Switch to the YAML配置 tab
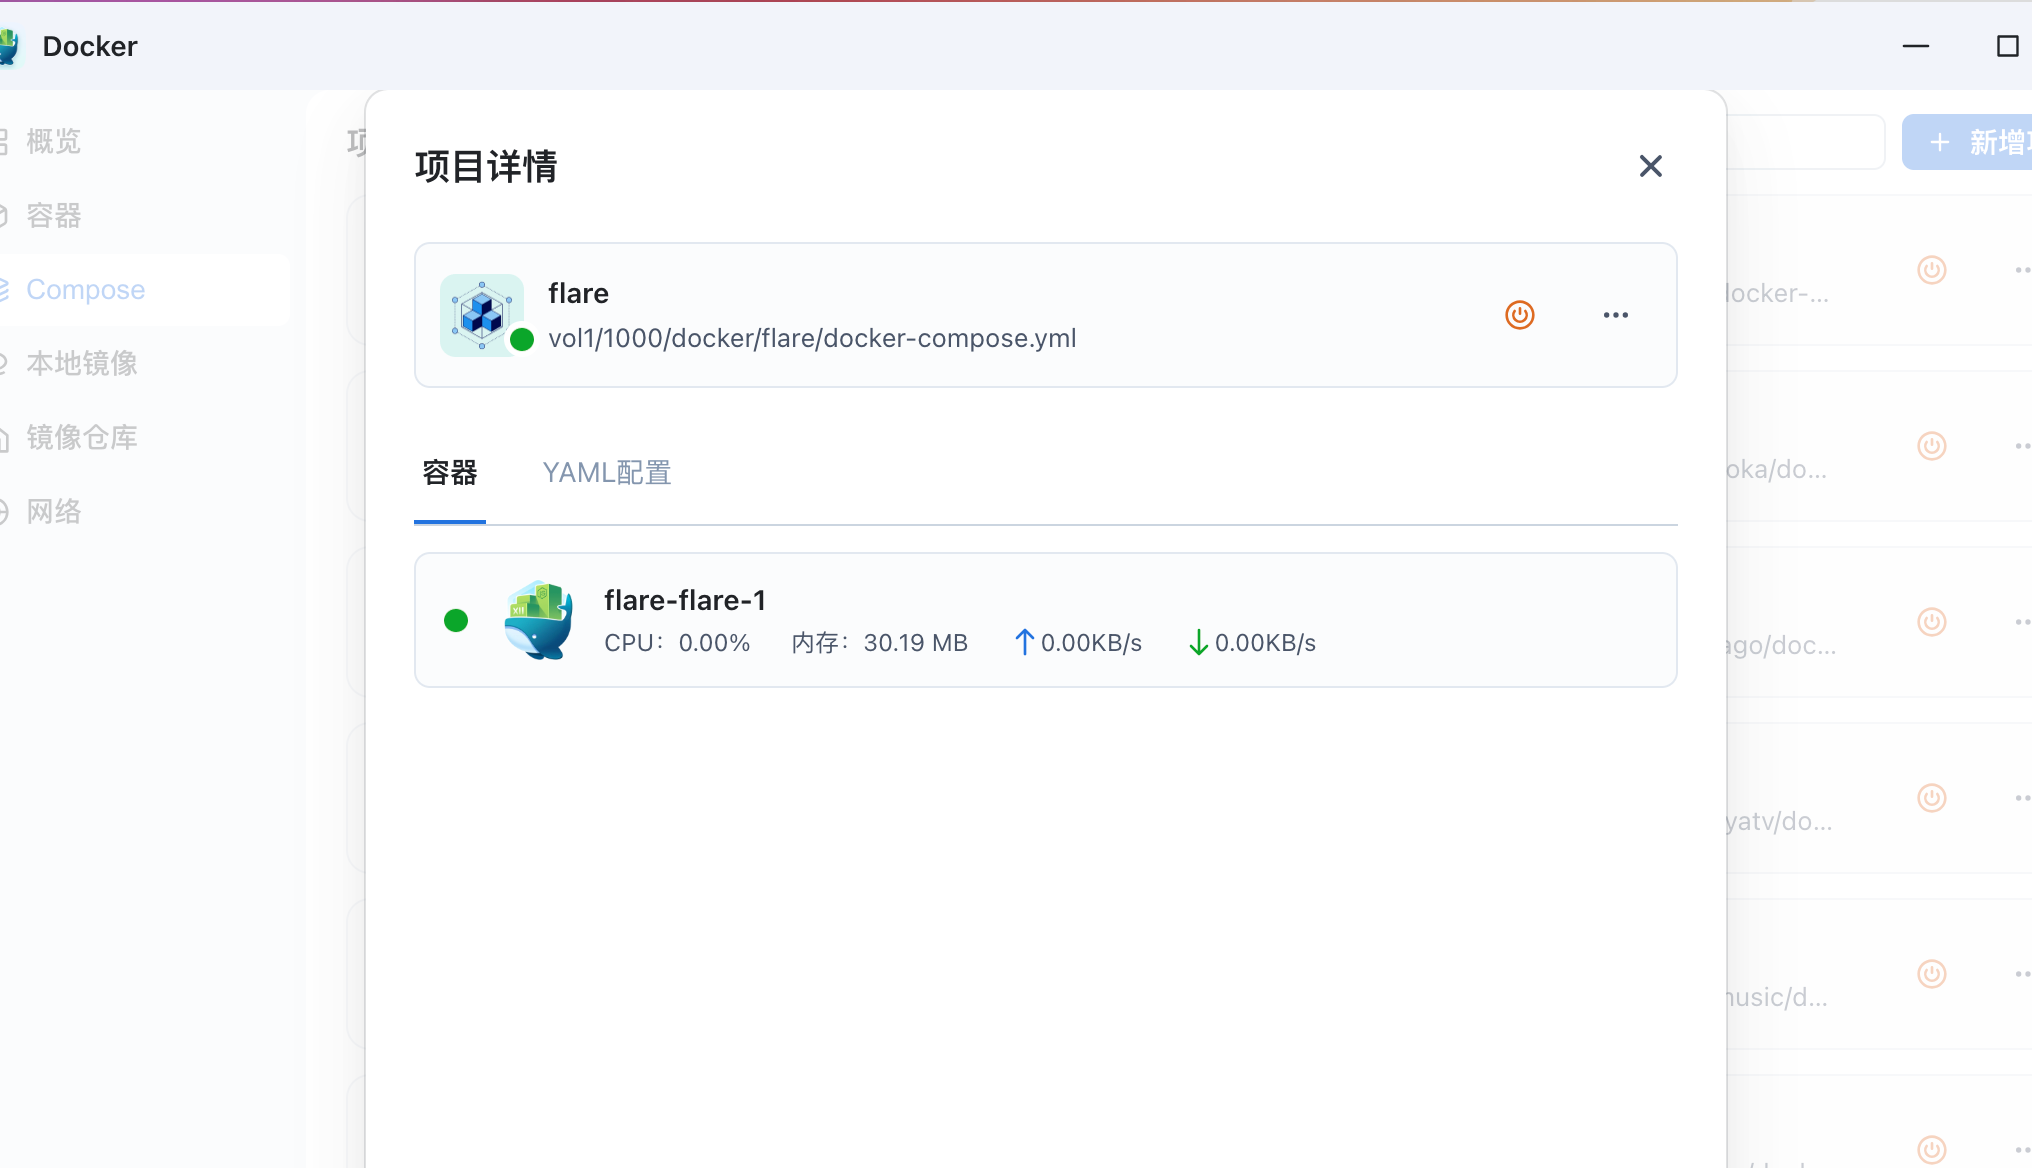Screen dimensions: 2032x1168 [606, 473]
